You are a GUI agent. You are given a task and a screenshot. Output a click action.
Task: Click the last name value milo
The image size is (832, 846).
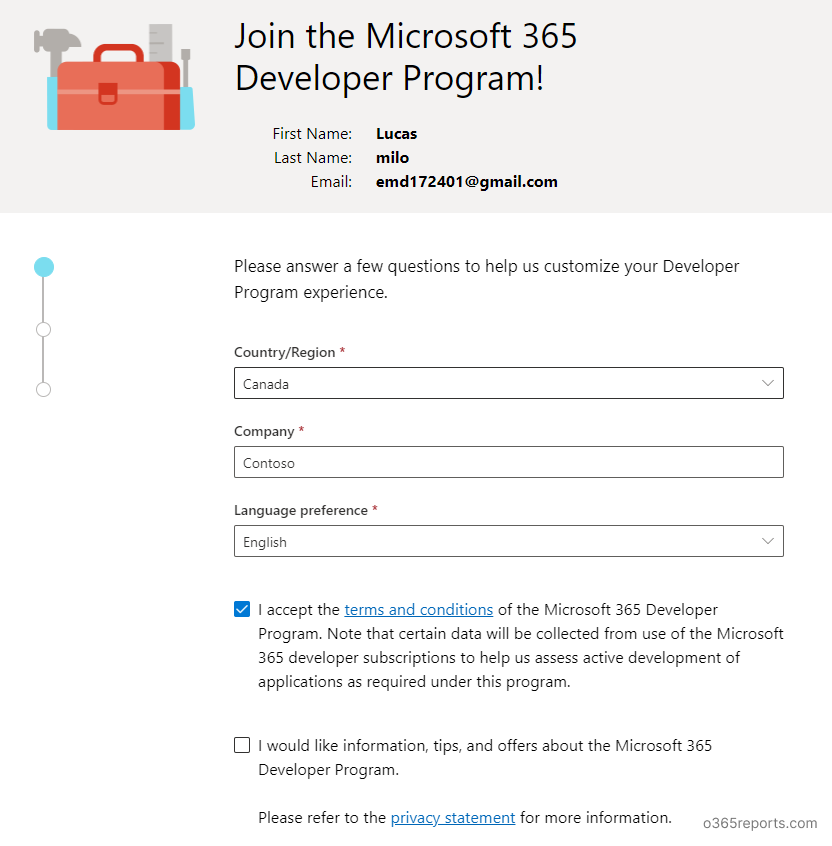click(x=392, y=158)
